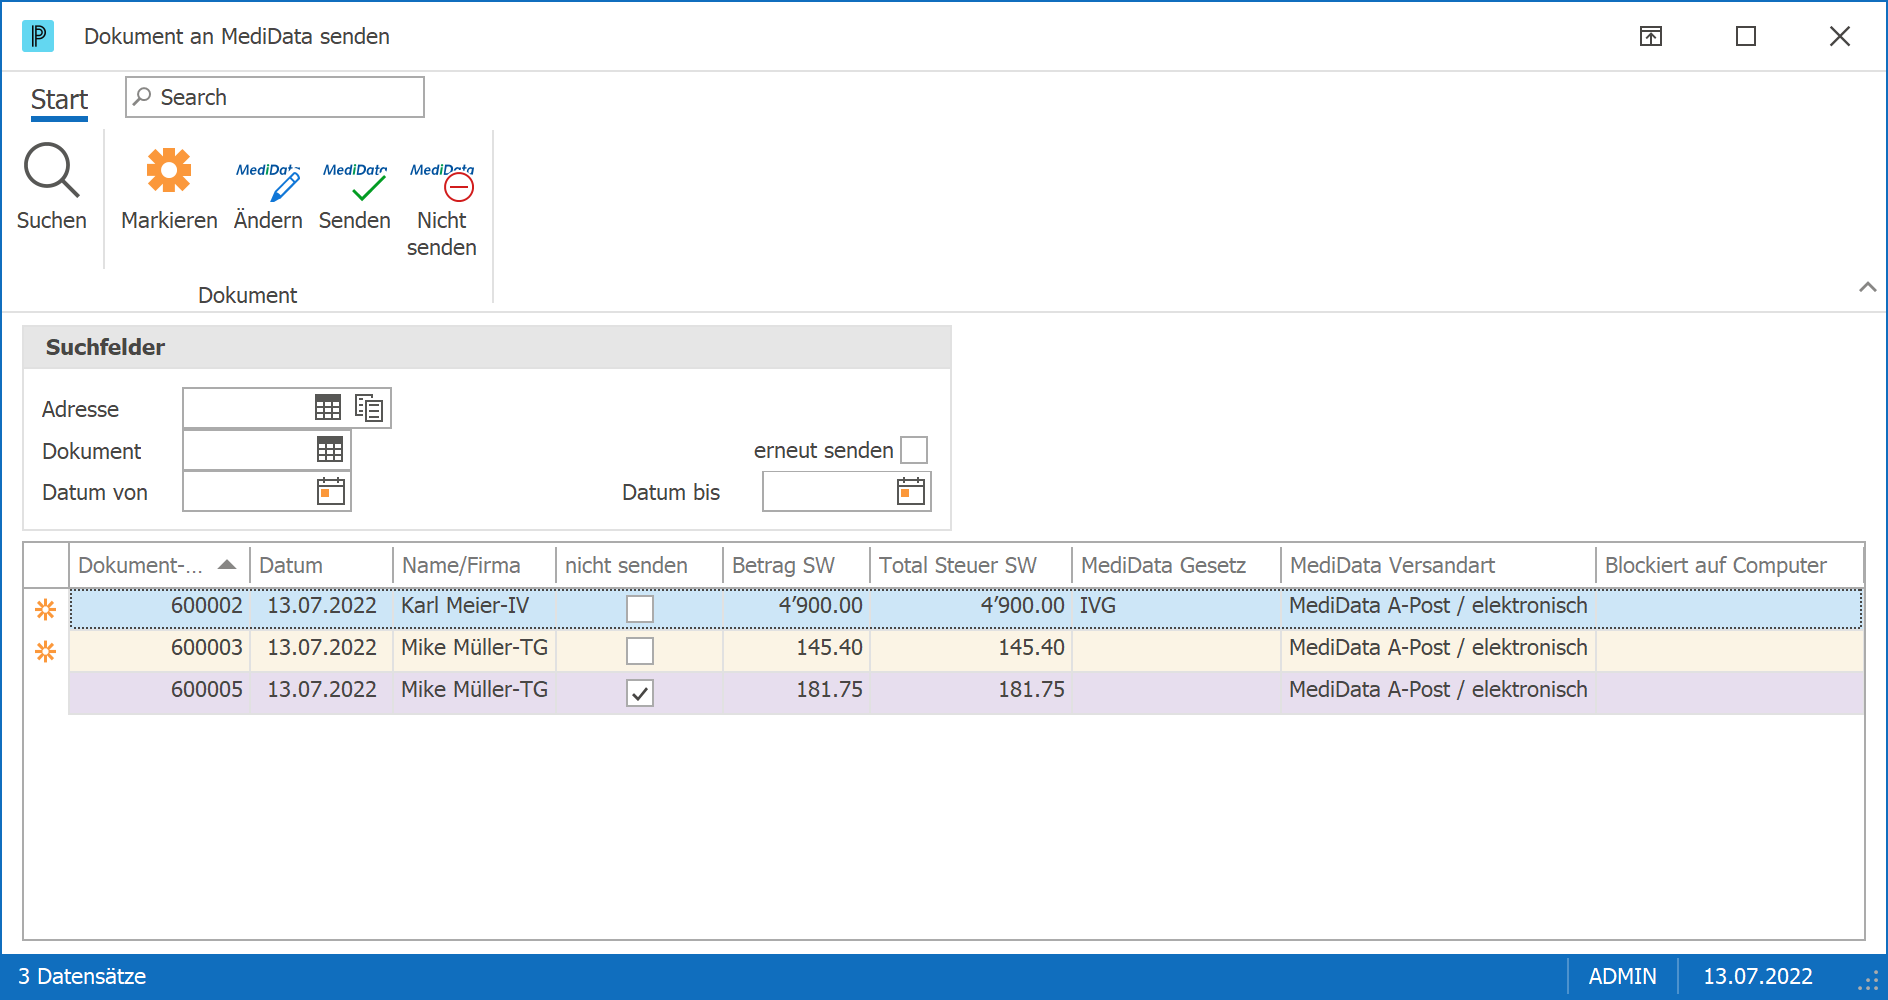The height and width of the screenshot is (1000, 1888).
Task: Click the MediData Senden checkmark icon
Action: tap(355, 180)
